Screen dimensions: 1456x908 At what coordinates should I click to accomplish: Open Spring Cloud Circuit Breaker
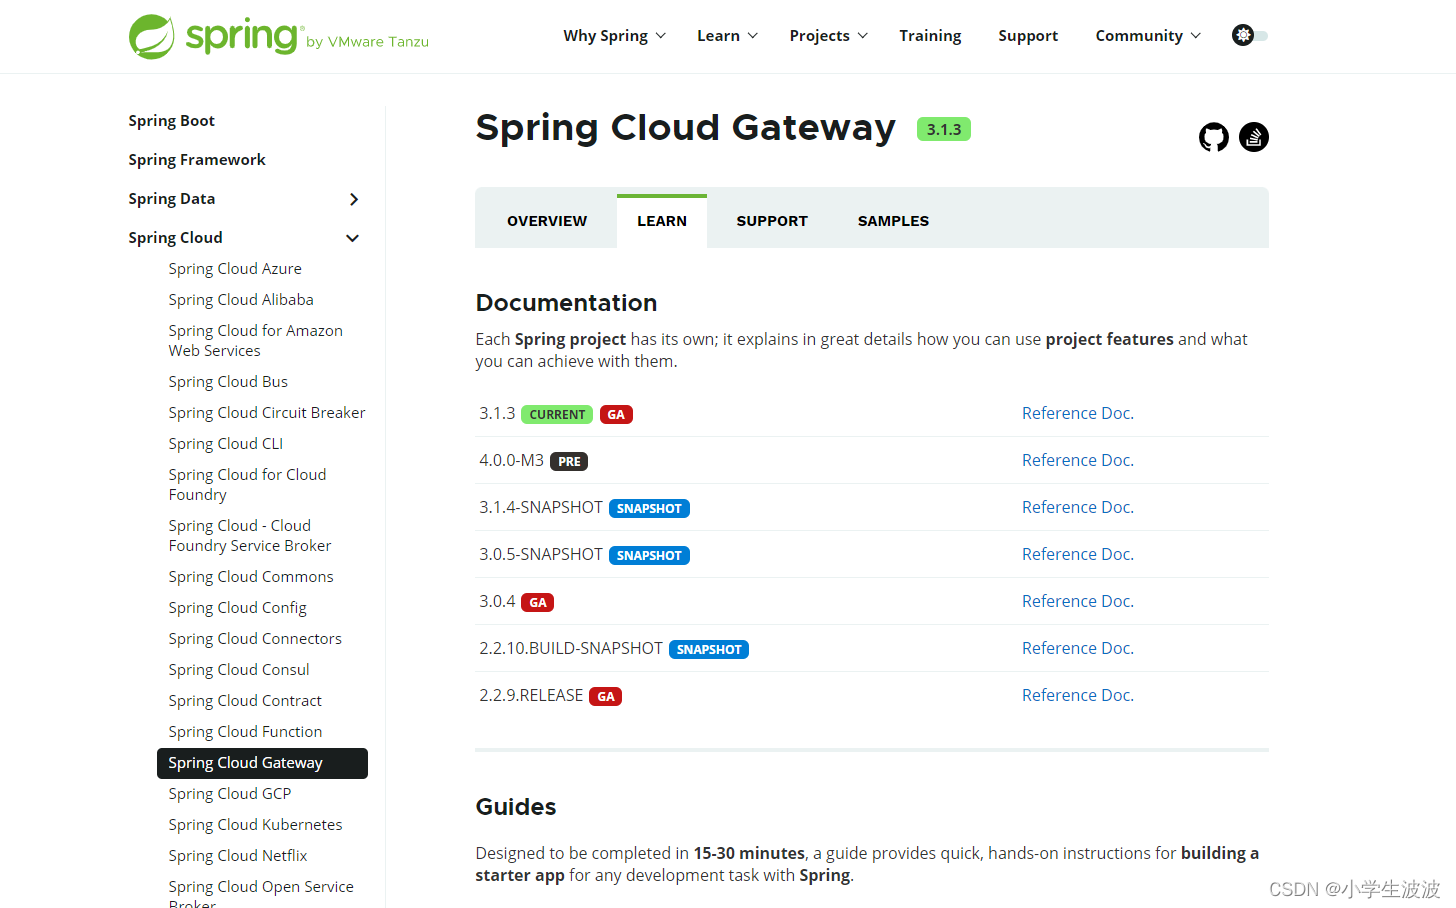(267, 413)
